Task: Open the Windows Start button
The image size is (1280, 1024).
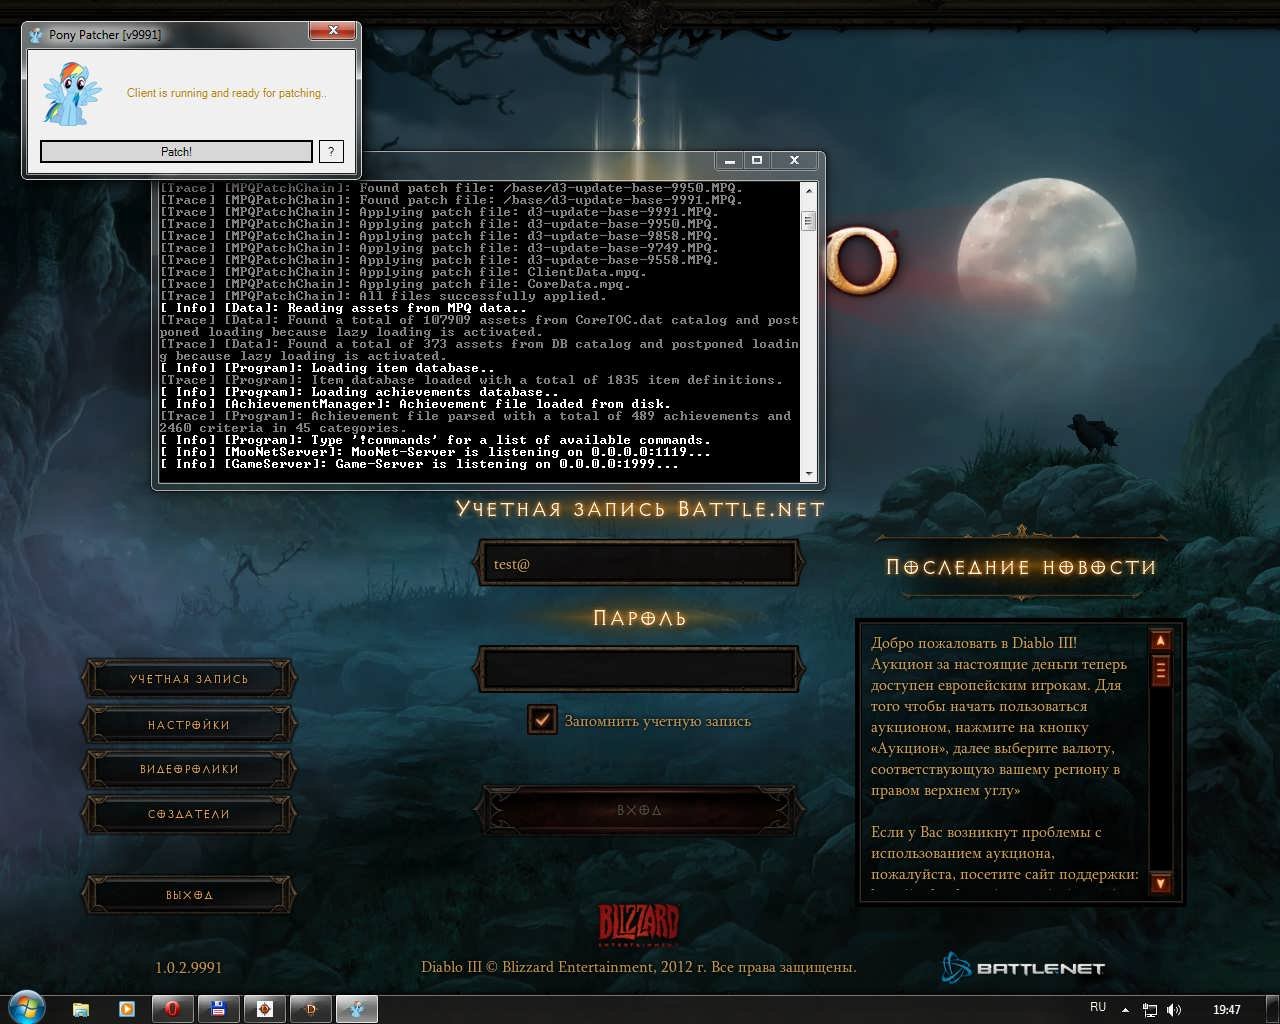Action: click(27, 1008)
